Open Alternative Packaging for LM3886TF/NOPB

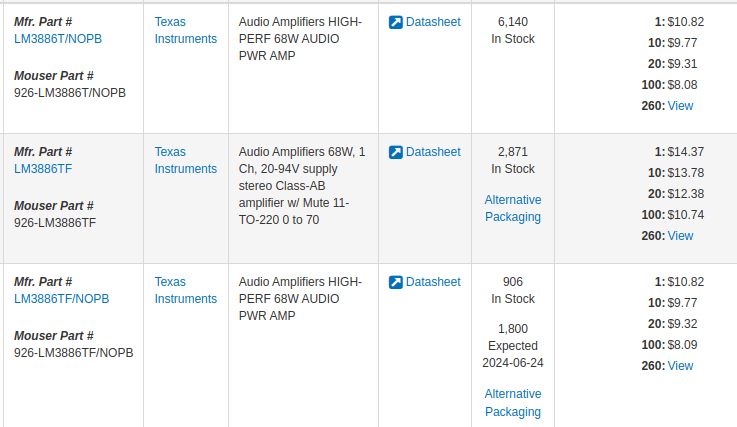coord(513,403)
